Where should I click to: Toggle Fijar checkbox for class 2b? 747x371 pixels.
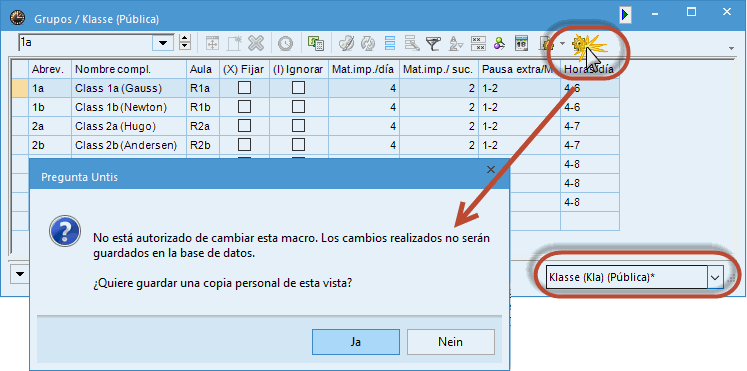pos(244,145)
